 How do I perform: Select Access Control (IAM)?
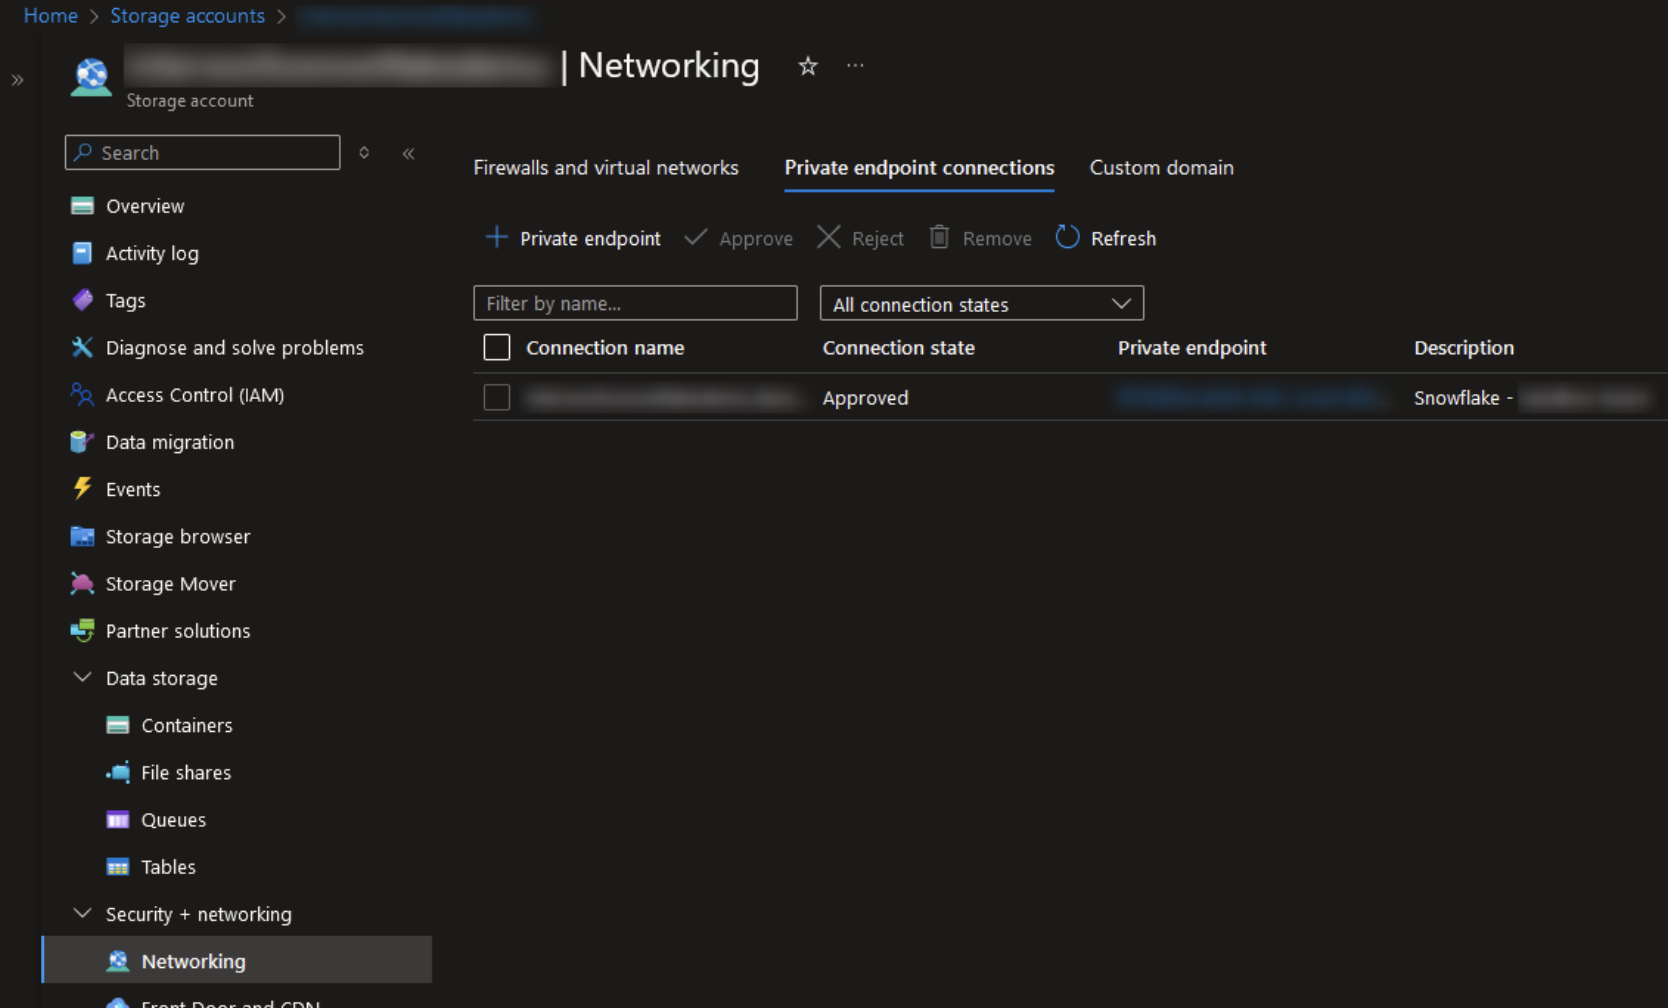point(193,395)
